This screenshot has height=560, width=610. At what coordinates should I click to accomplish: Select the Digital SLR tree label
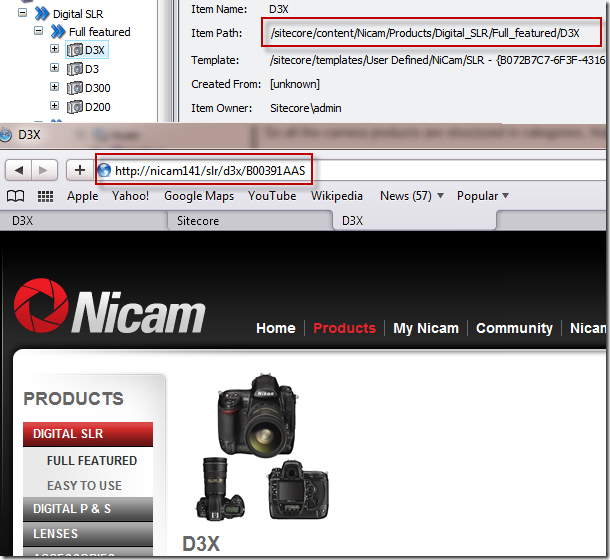tap(78, 14)
